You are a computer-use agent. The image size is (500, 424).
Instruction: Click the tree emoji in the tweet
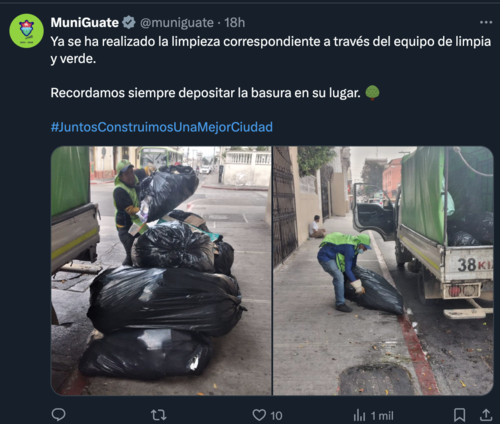click(x=372, y=93)
